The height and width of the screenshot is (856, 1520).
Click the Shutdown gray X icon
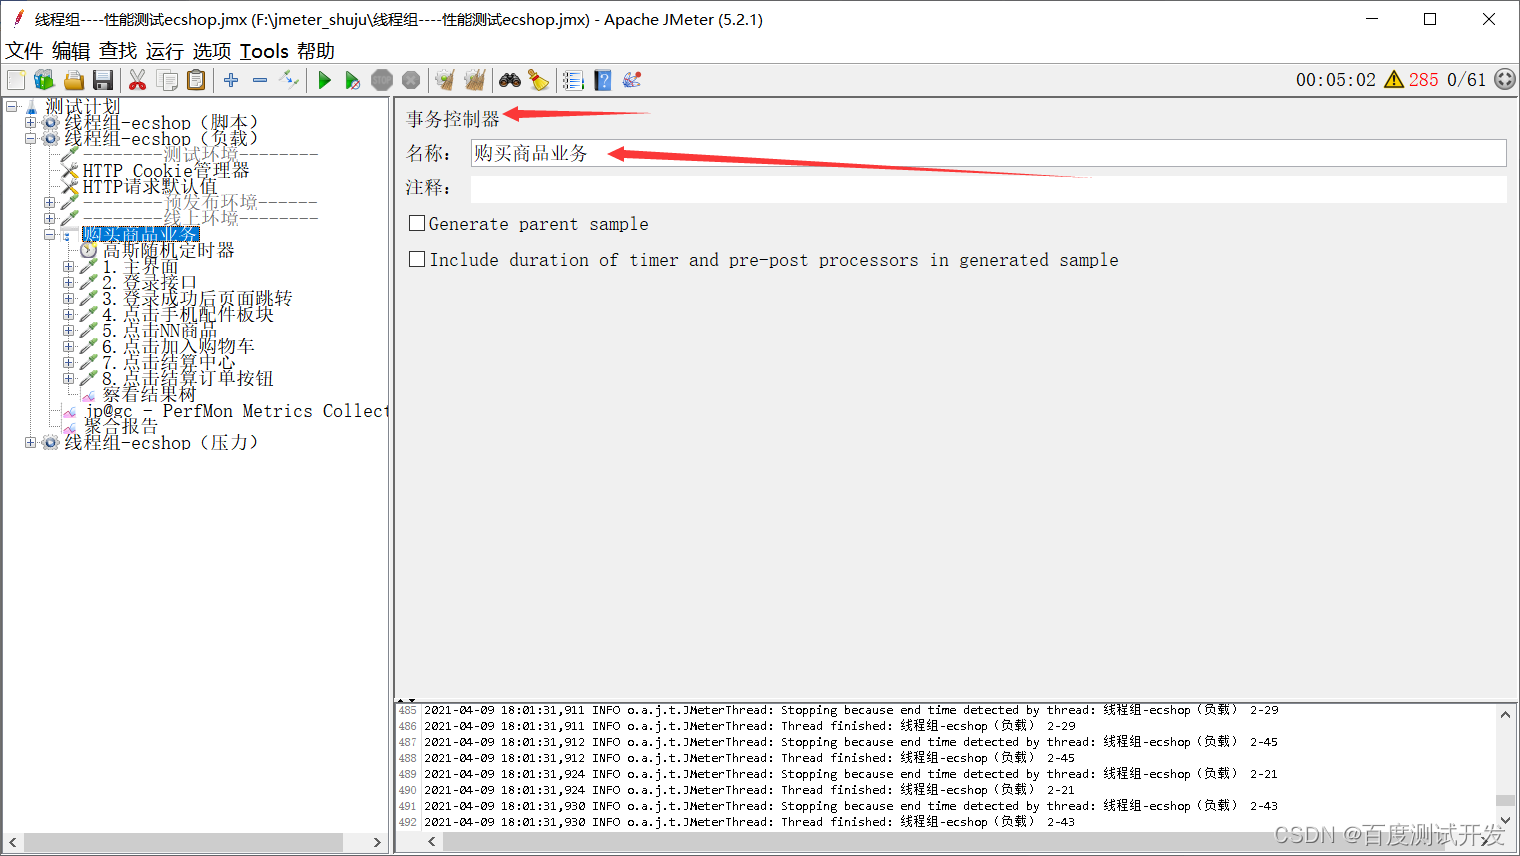tap(411, 80)
